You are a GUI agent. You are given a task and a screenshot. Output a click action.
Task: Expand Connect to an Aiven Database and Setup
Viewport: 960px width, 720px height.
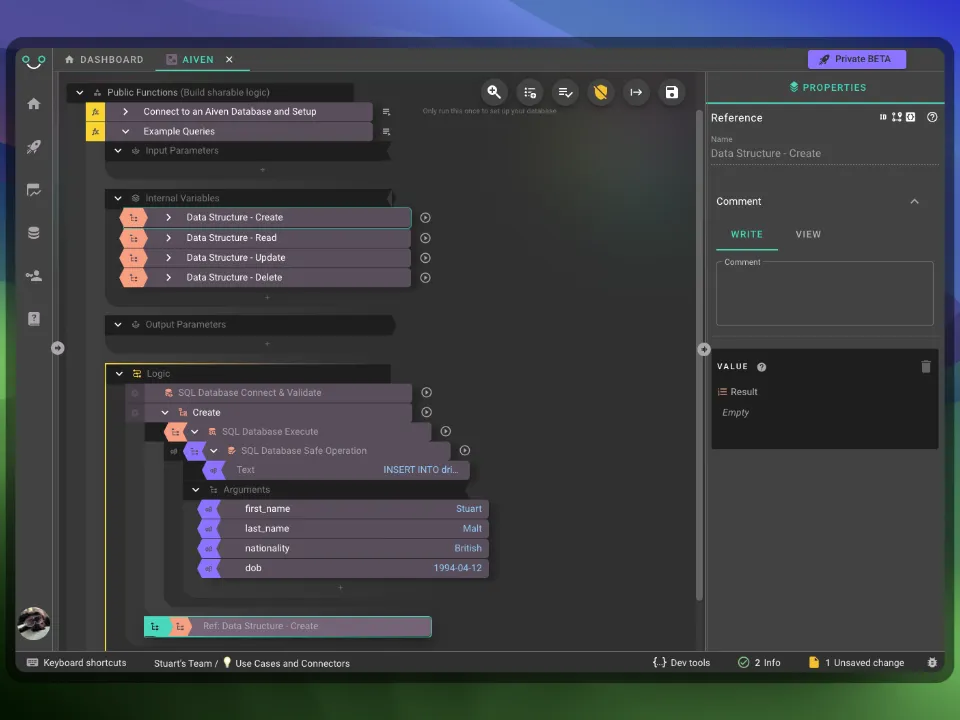click(x=125, y=112)
